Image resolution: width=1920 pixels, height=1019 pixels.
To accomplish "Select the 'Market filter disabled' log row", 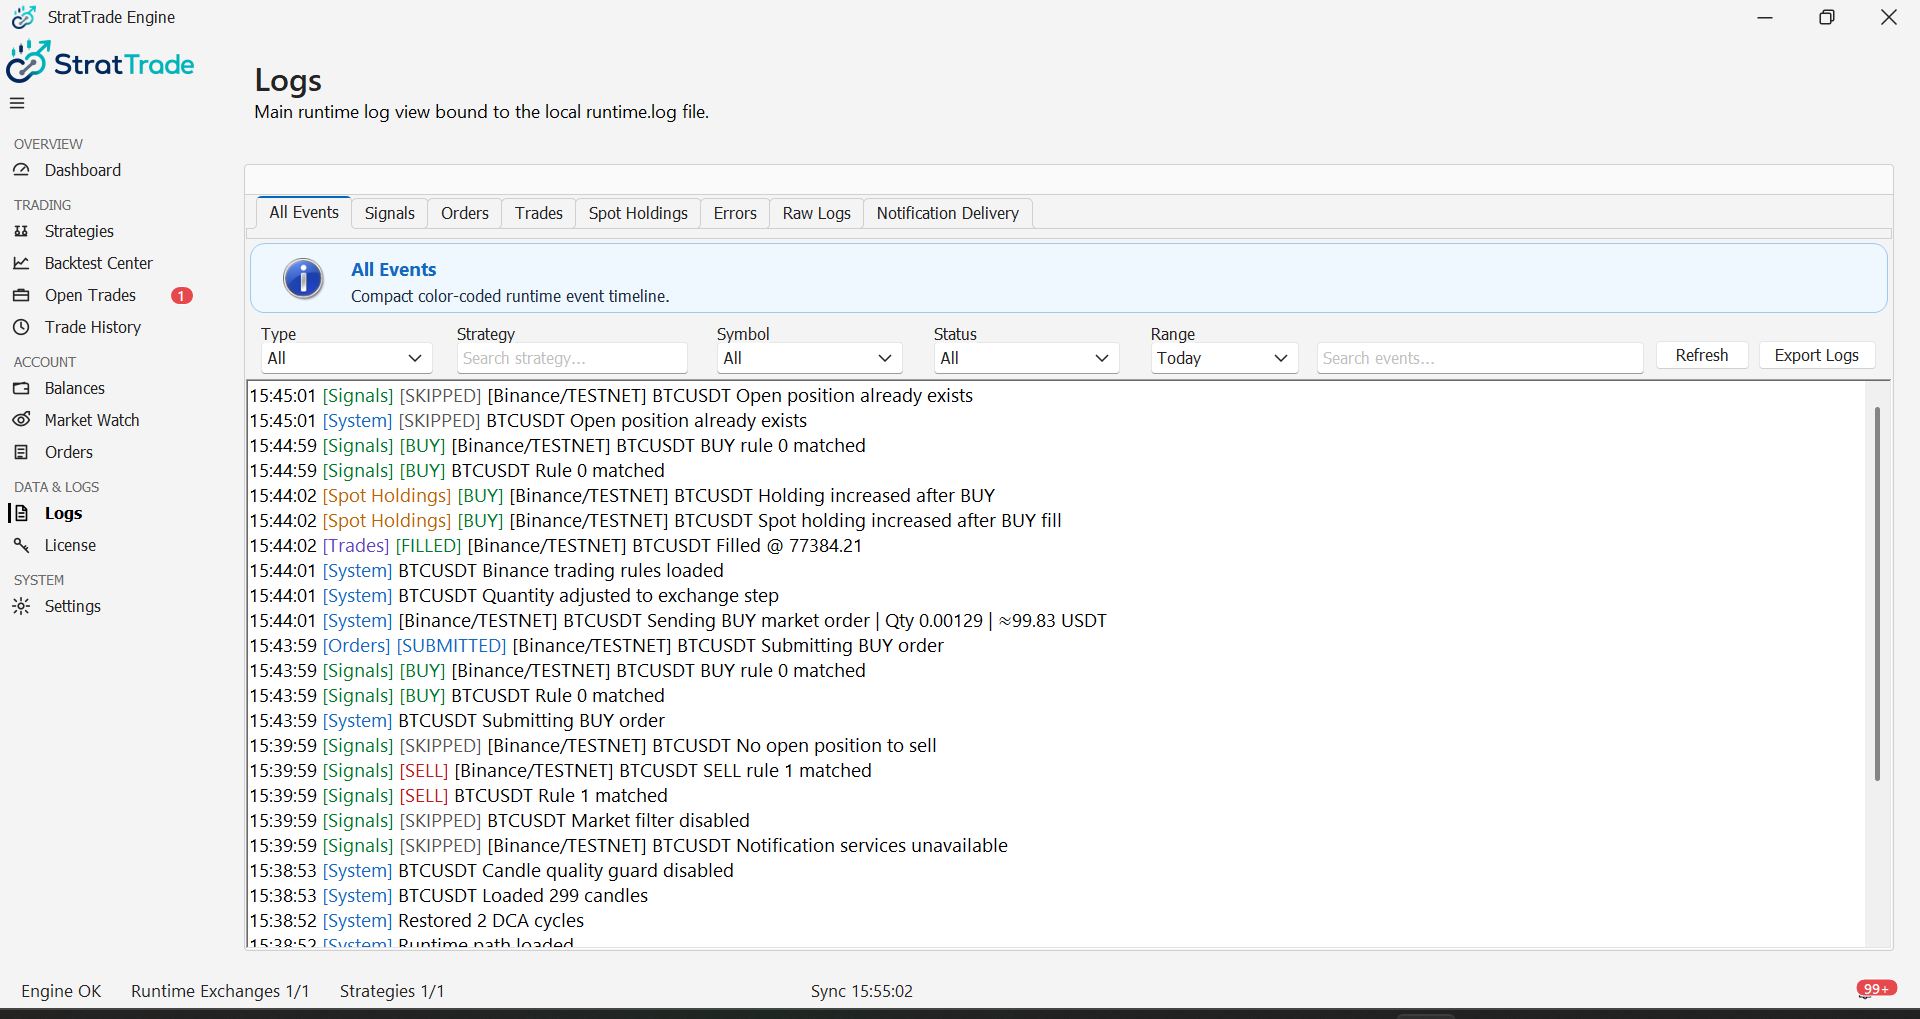I will 500,821.
